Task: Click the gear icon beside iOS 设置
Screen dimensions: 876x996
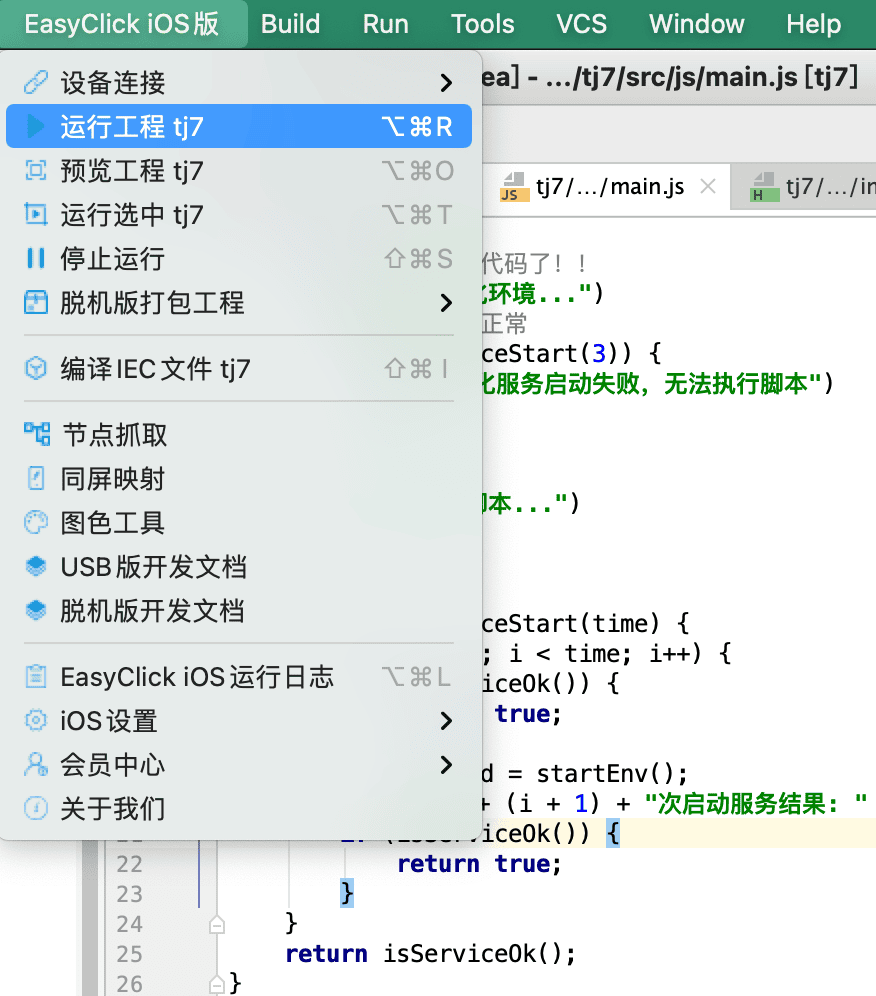Action: click(x=36, y=720)
